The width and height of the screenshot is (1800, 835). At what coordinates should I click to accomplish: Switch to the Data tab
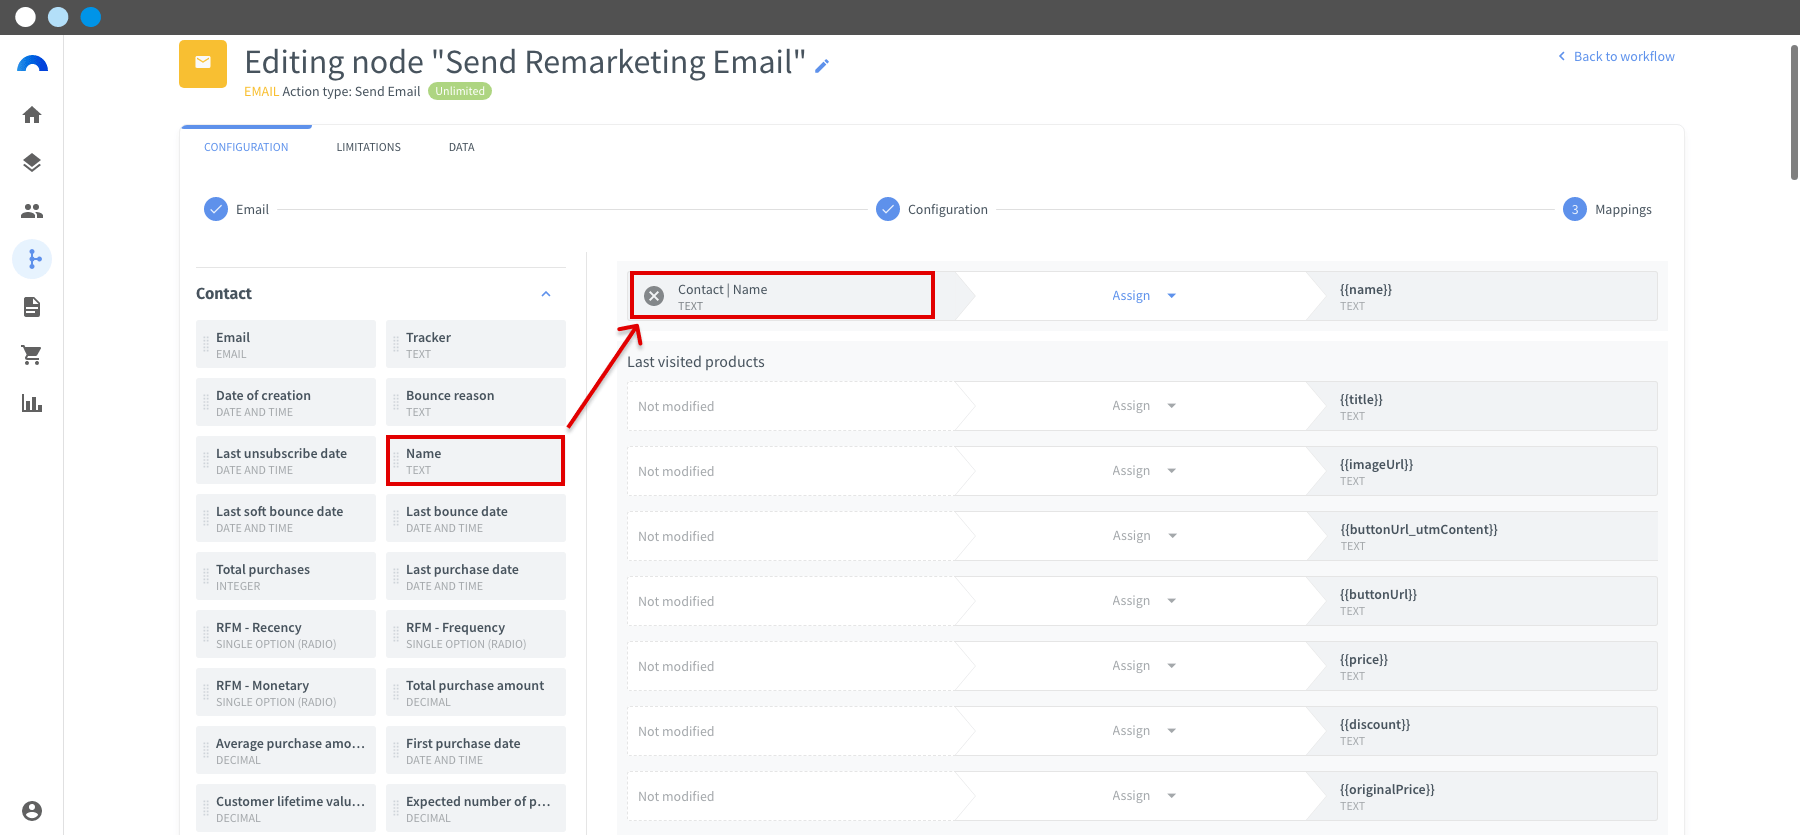pyautogui.click(x=461, y=147)
